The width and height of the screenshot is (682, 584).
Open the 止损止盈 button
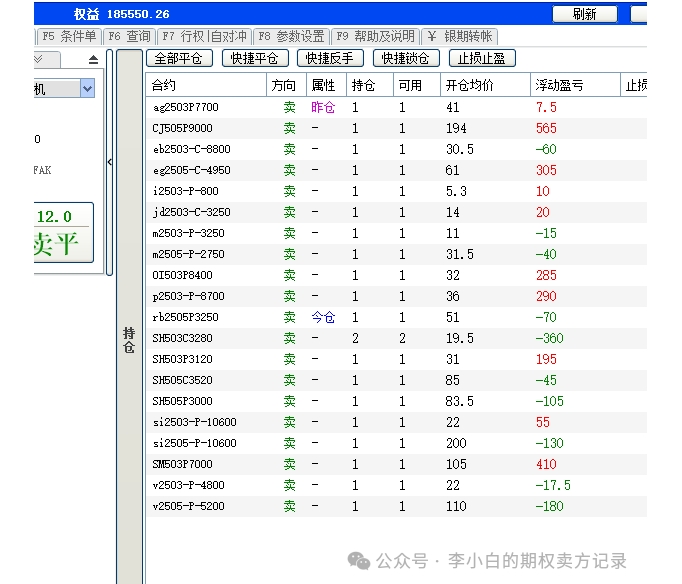pos(482,59)
